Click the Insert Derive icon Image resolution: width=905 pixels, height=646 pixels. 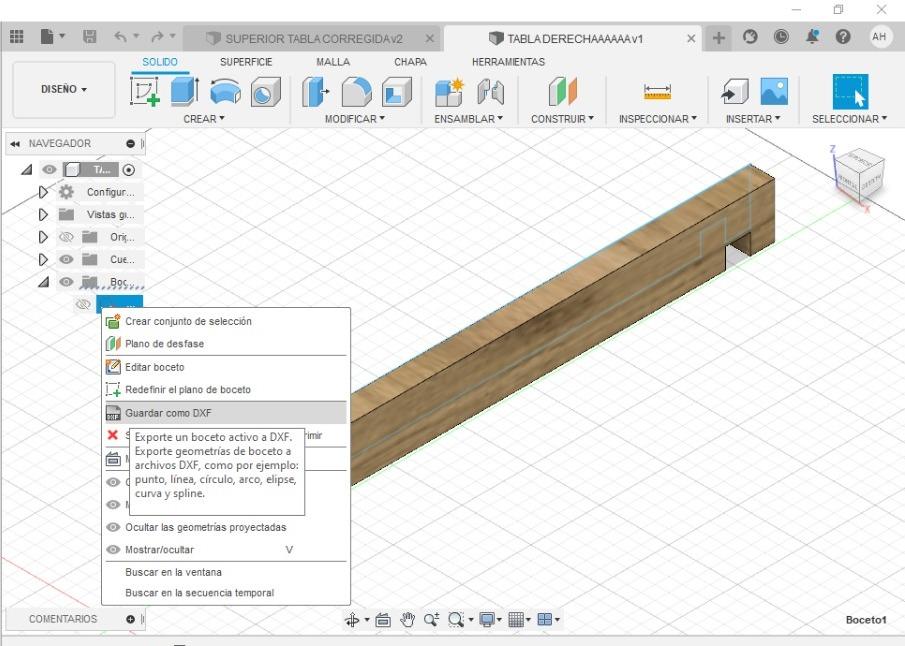pyautogui.click(x=735, y=91)
